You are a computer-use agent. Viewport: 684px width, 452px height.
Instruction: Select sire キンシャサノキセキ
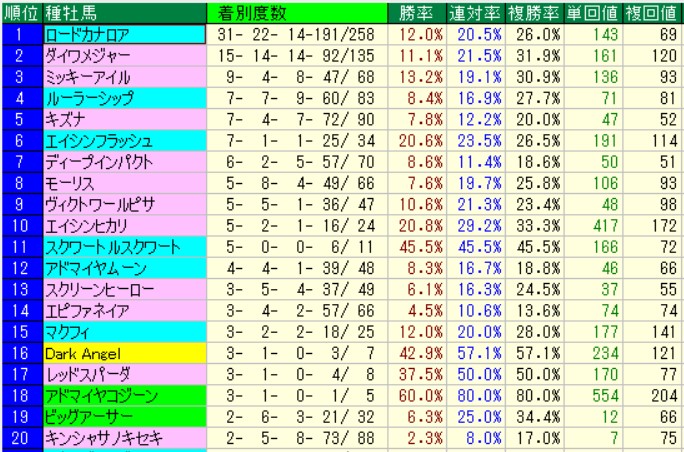[125, 438]
